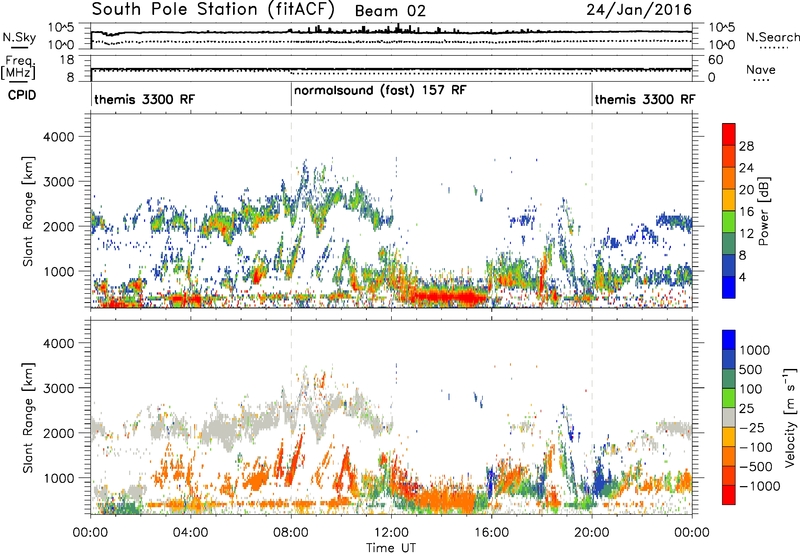Screen dimensions: 800x554
Task: Click the 'Velocity [m s⁻¹]' color bar label
Action: point(790,417)
